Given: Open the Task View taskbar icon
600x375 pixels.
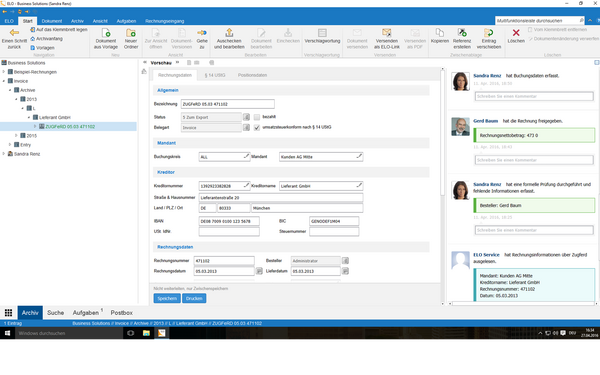Looking at the screenshot, I should tap(130, 333).
